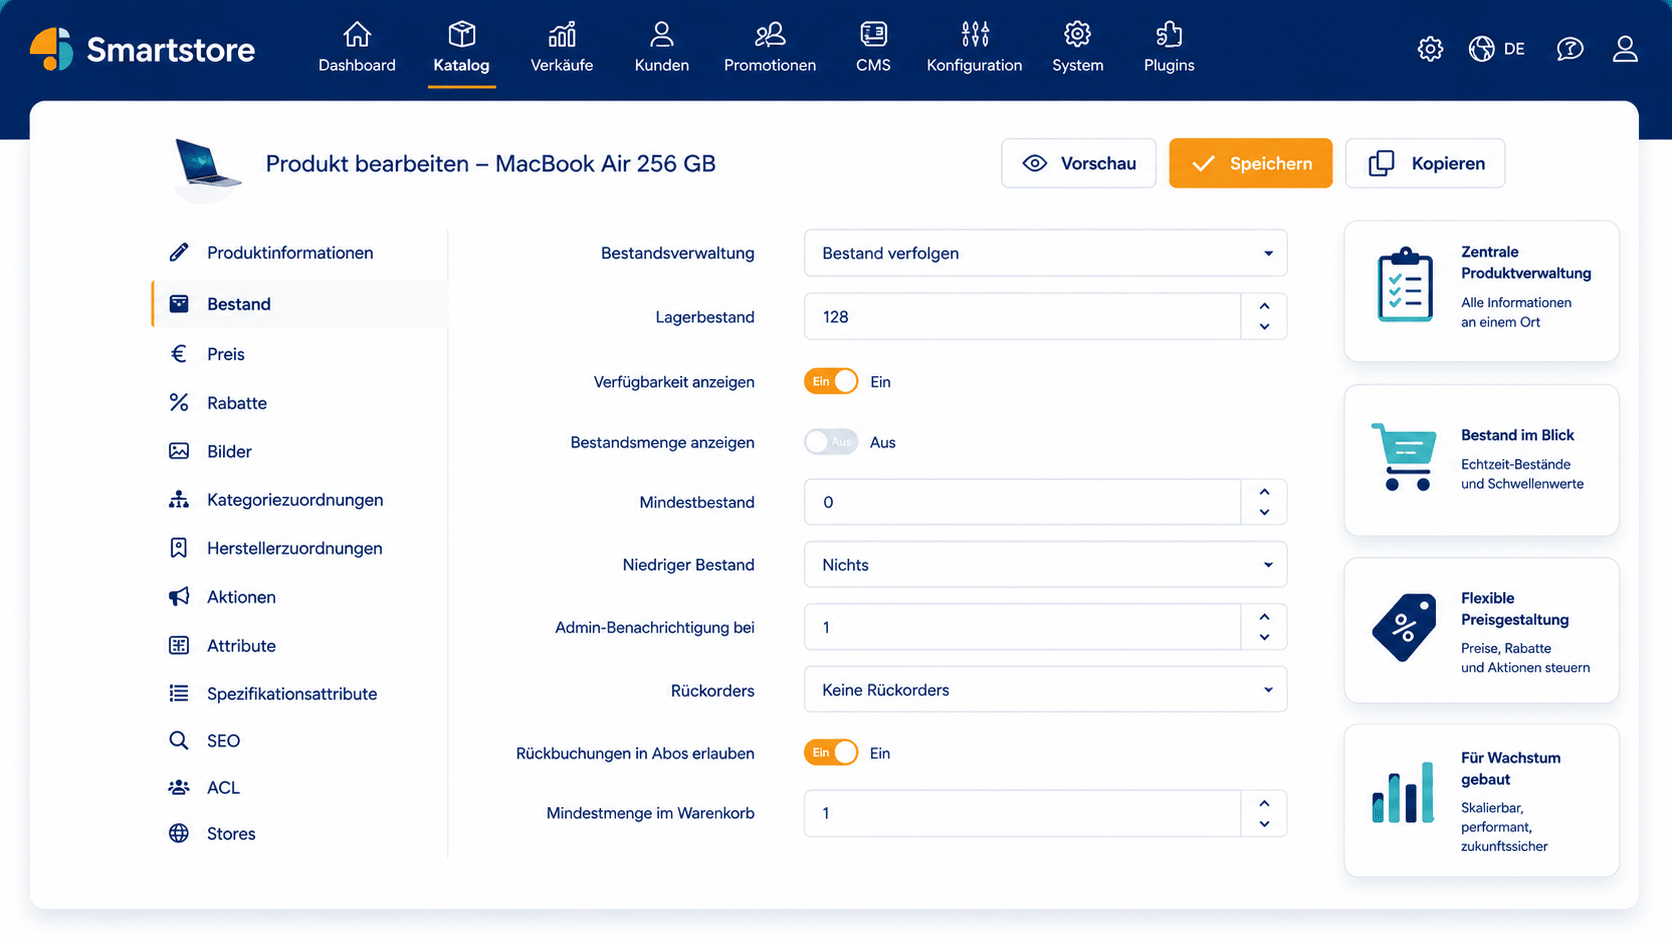Screen dimensions: 1672x941
Task: Open the user account icon
Action: click(1625, 49)
